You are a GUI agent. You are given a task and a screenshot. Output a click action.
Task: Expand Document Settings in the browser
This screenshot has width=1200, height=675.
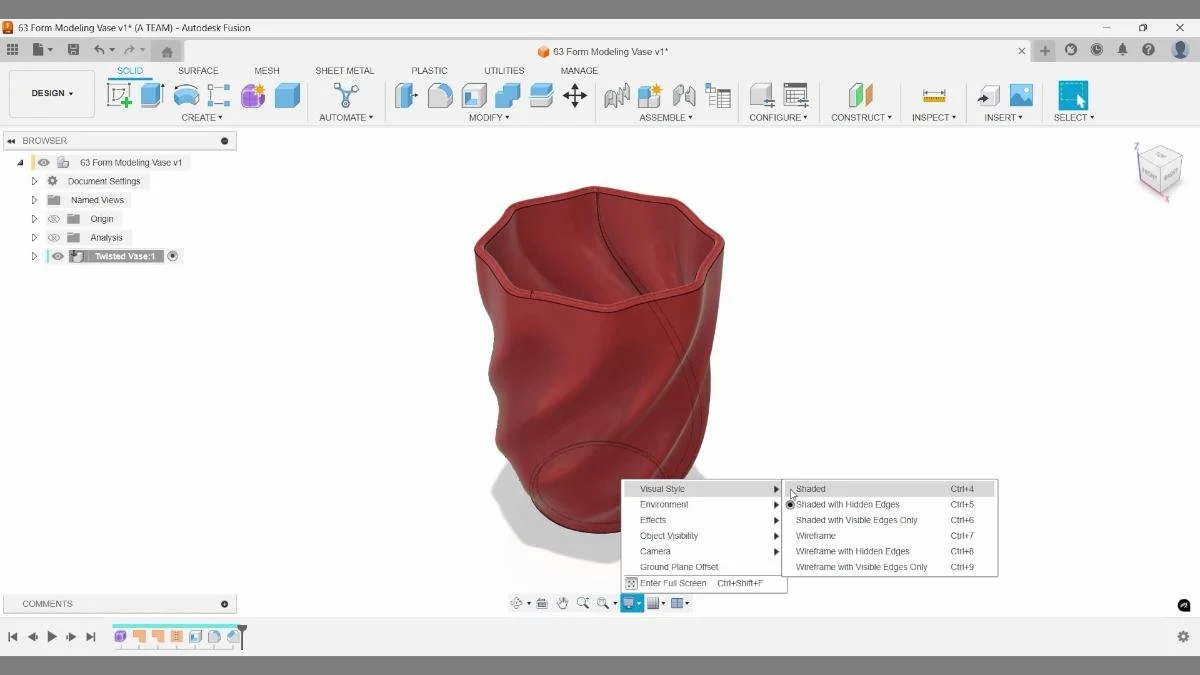click(33, 181)
